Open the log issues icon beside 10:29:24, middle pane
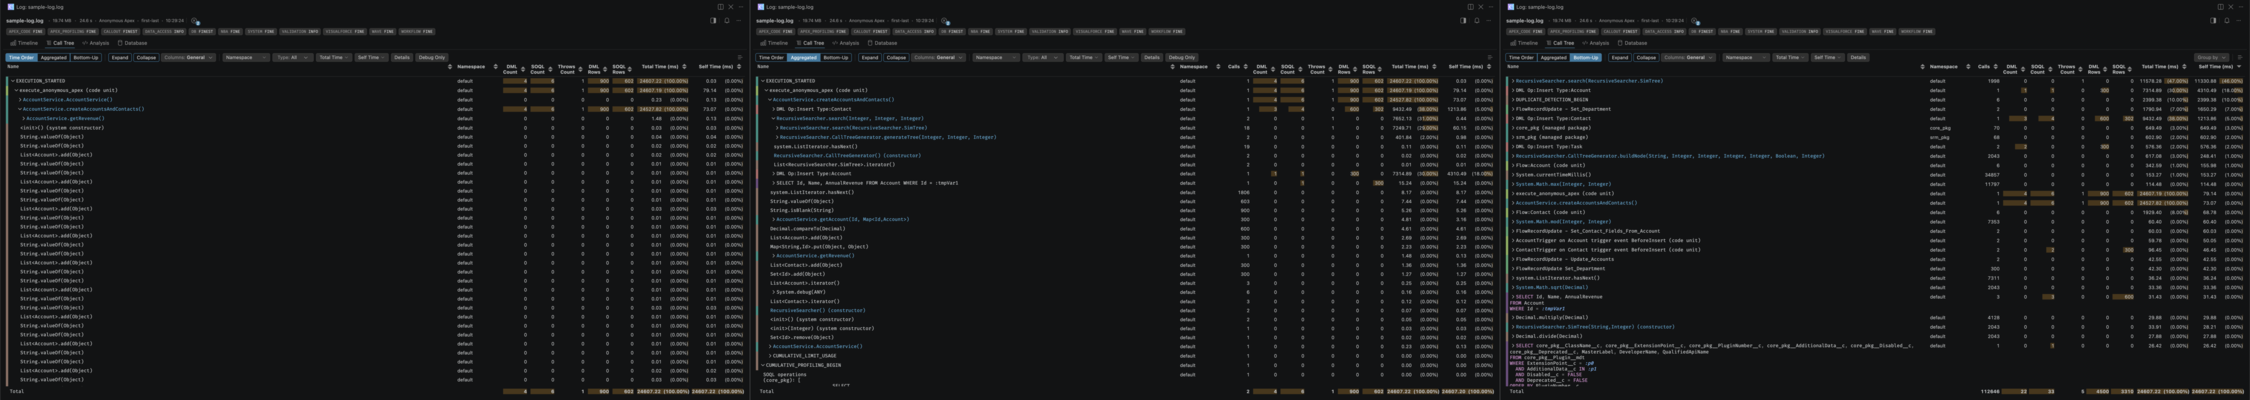 click(945, 21)
